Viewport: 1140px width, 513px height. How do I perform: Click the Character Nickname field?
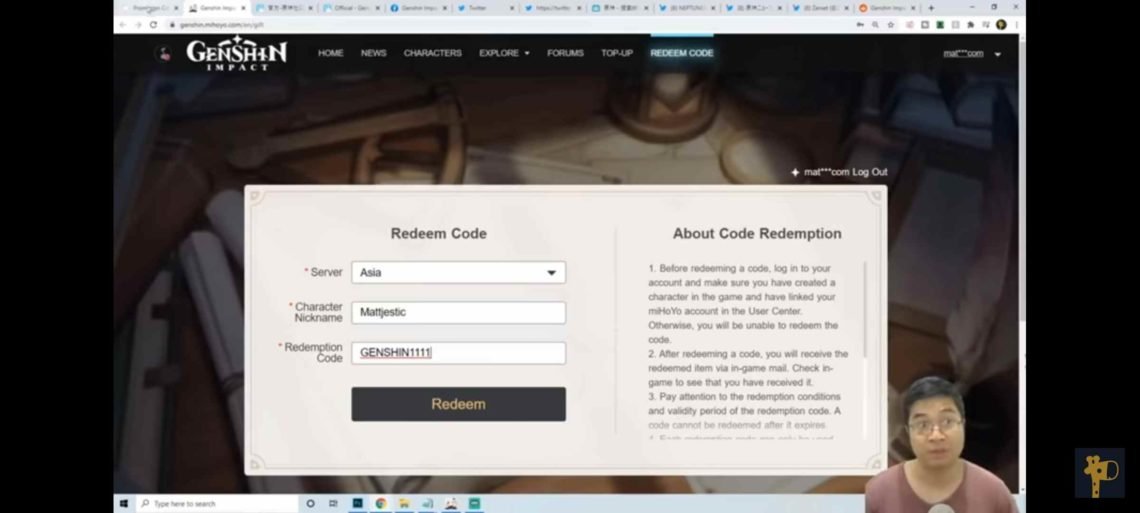point(458,312)
